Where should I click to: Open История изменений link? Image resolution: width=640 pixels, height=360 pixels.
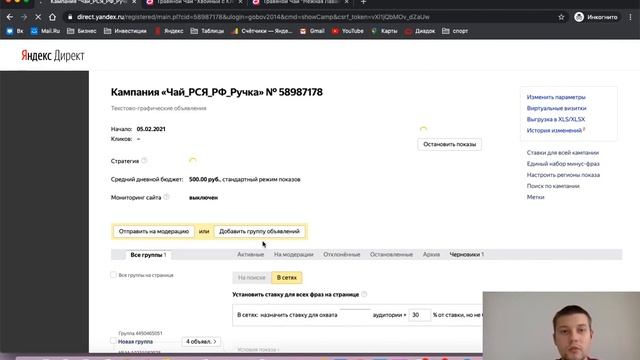pyautogui.click(x=554, y=130)
